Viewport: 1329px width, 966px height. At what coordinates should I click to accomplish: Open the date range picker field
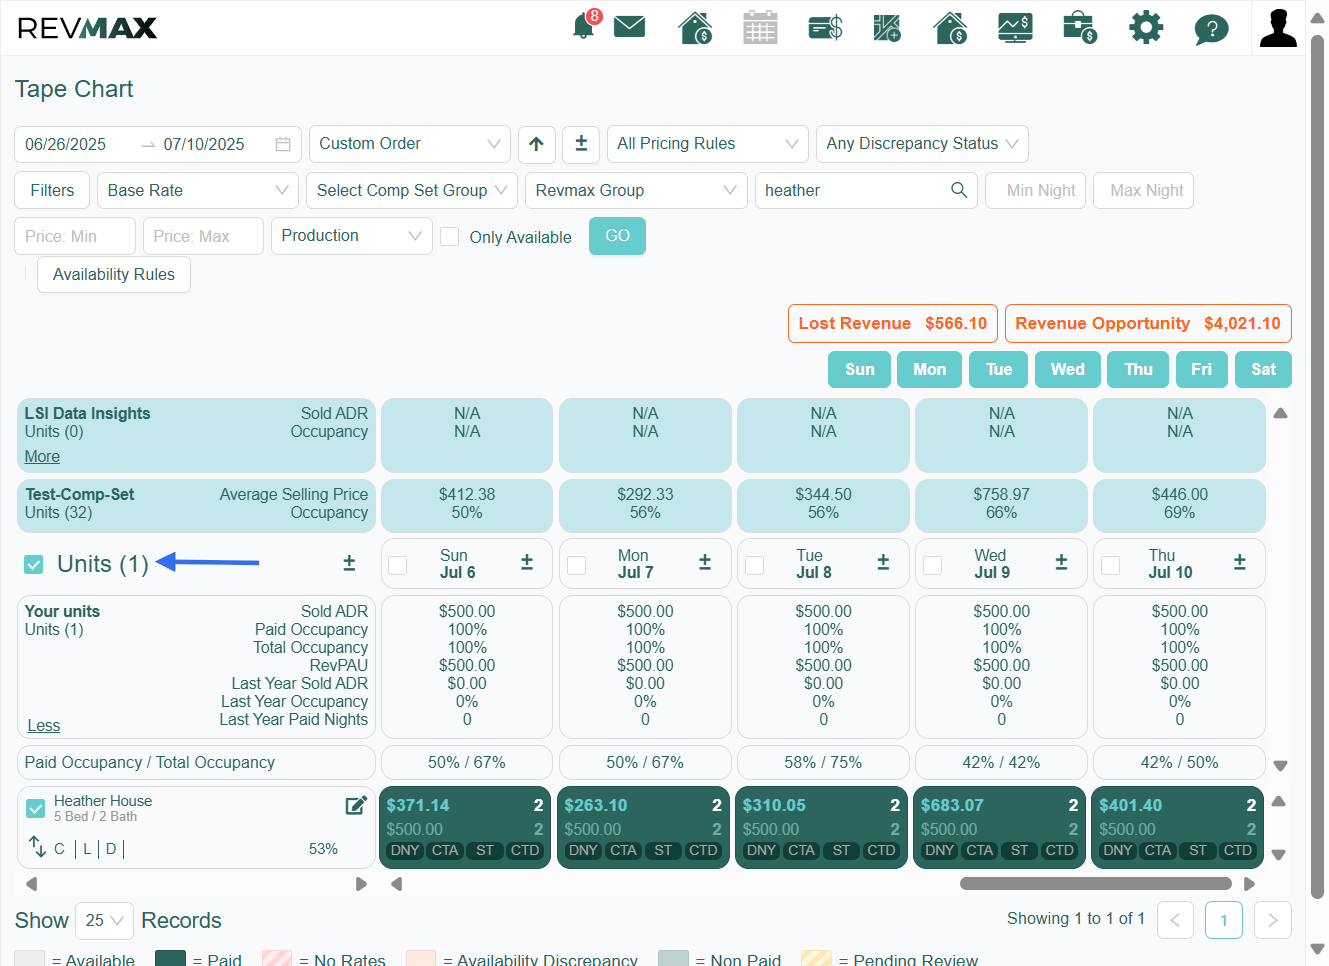click(159, 144)
